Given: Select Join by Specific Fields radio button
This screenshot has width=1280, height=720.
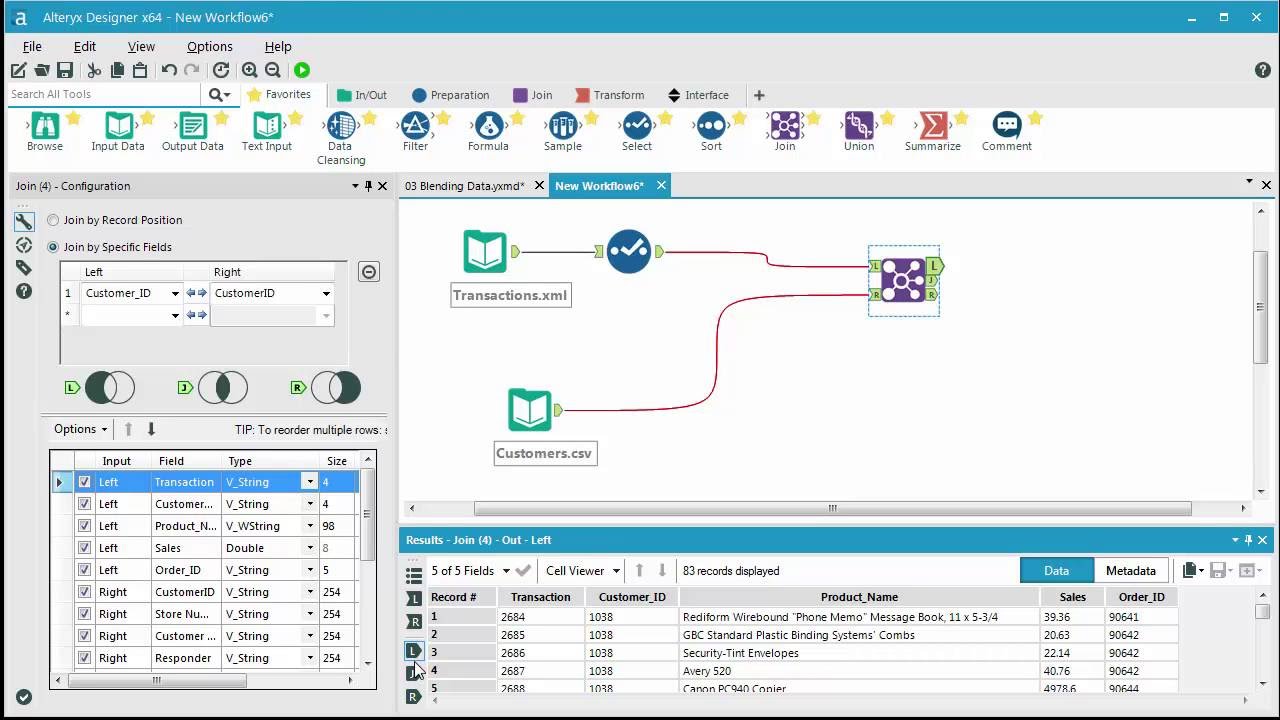Looking at the screenshot, I should (53, 247).
